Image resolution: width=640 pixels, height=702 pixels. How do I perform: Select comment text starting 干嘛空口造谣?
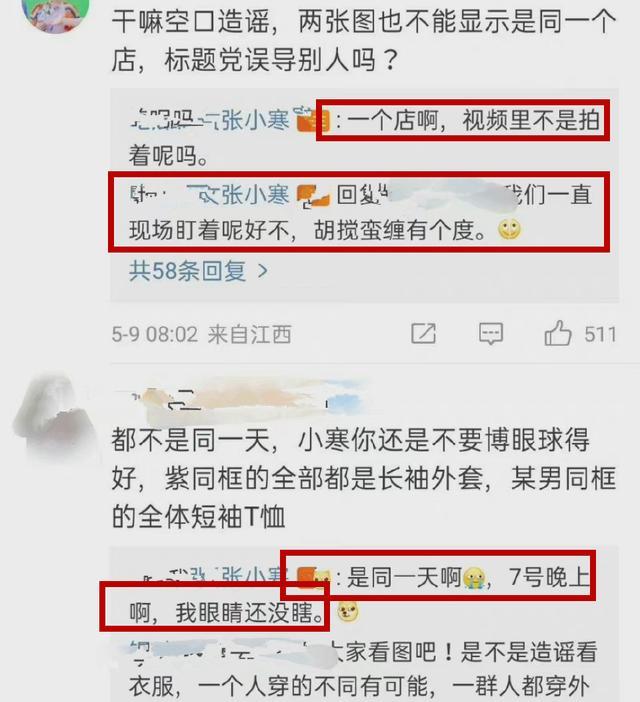[x=363, y=41]
